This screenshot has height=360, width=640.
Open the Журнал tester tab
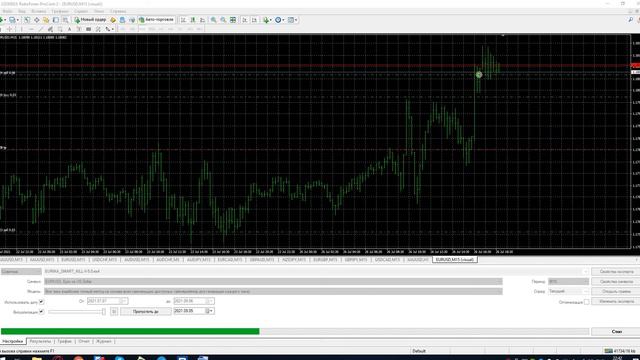pyautogui.click(x=104, y=341)
